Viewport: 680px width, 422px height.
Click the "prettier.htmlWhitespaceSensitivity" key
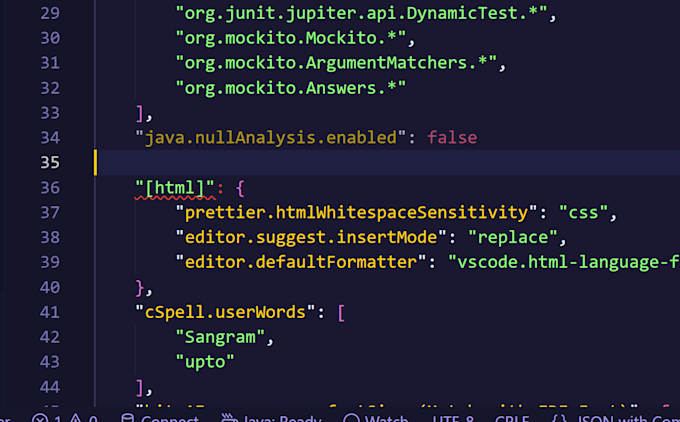(x=356, y=213)
